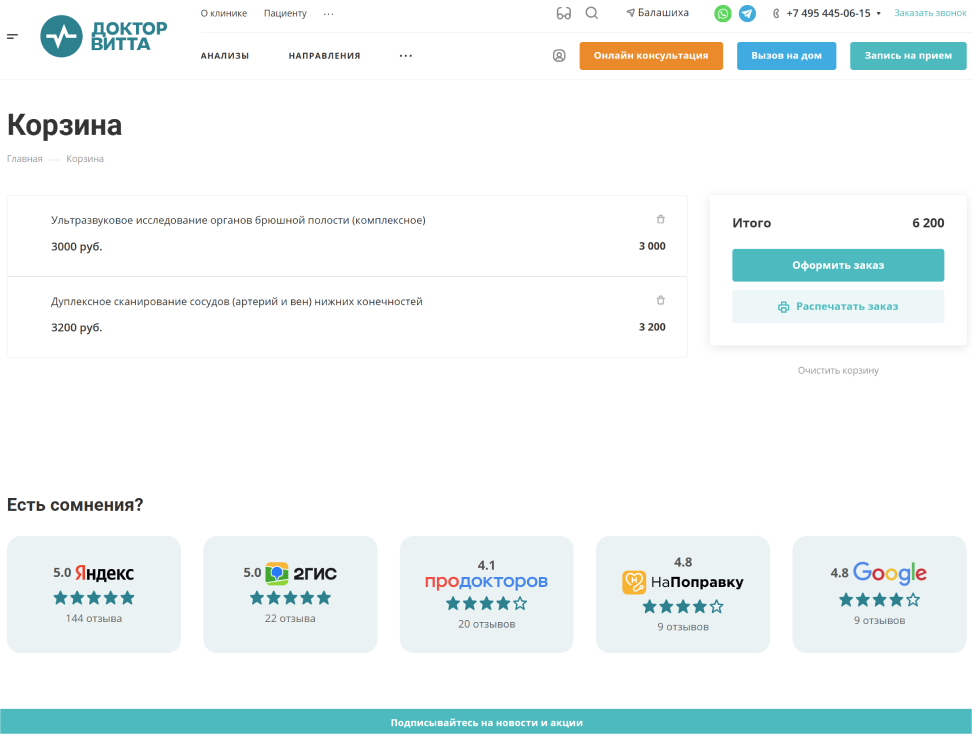Call phone number +7 495 445-06-15
This screenshot has height=734, width=972.
coord(828,13)
